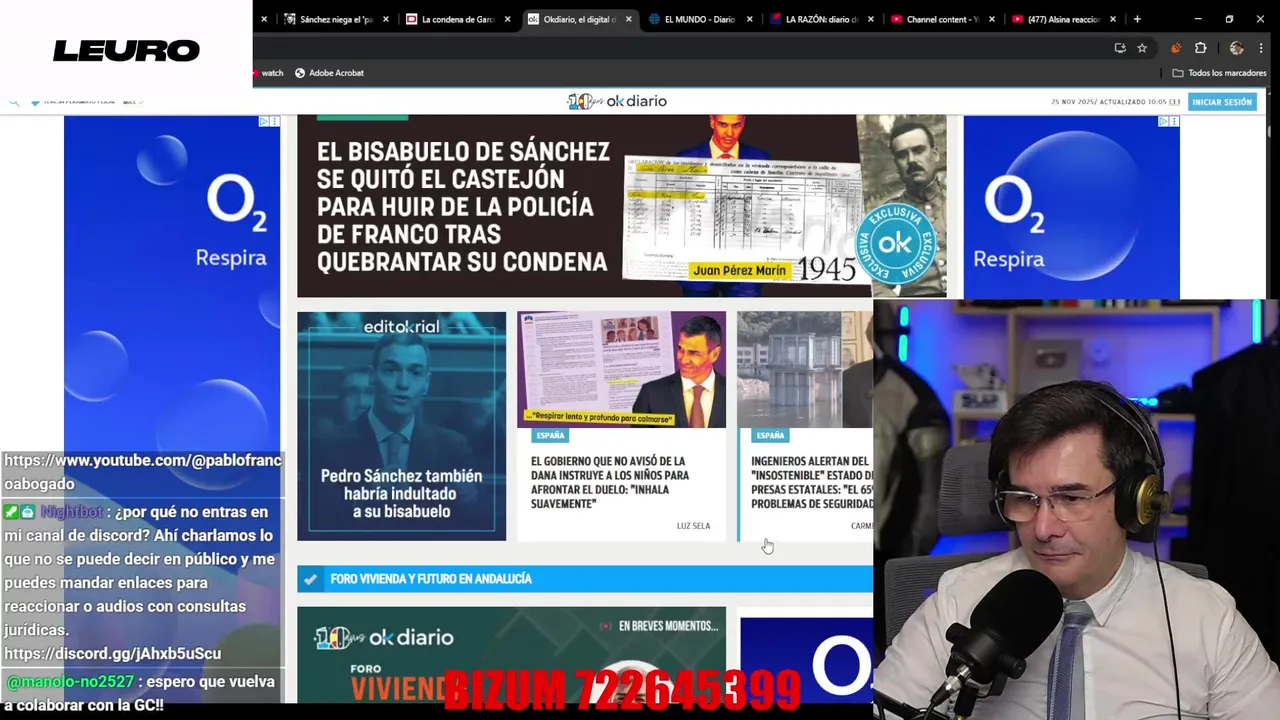Screen dimensions: 1280x720
Task: Close the Alsina reacciona tab
Action: pos(1113,19)
